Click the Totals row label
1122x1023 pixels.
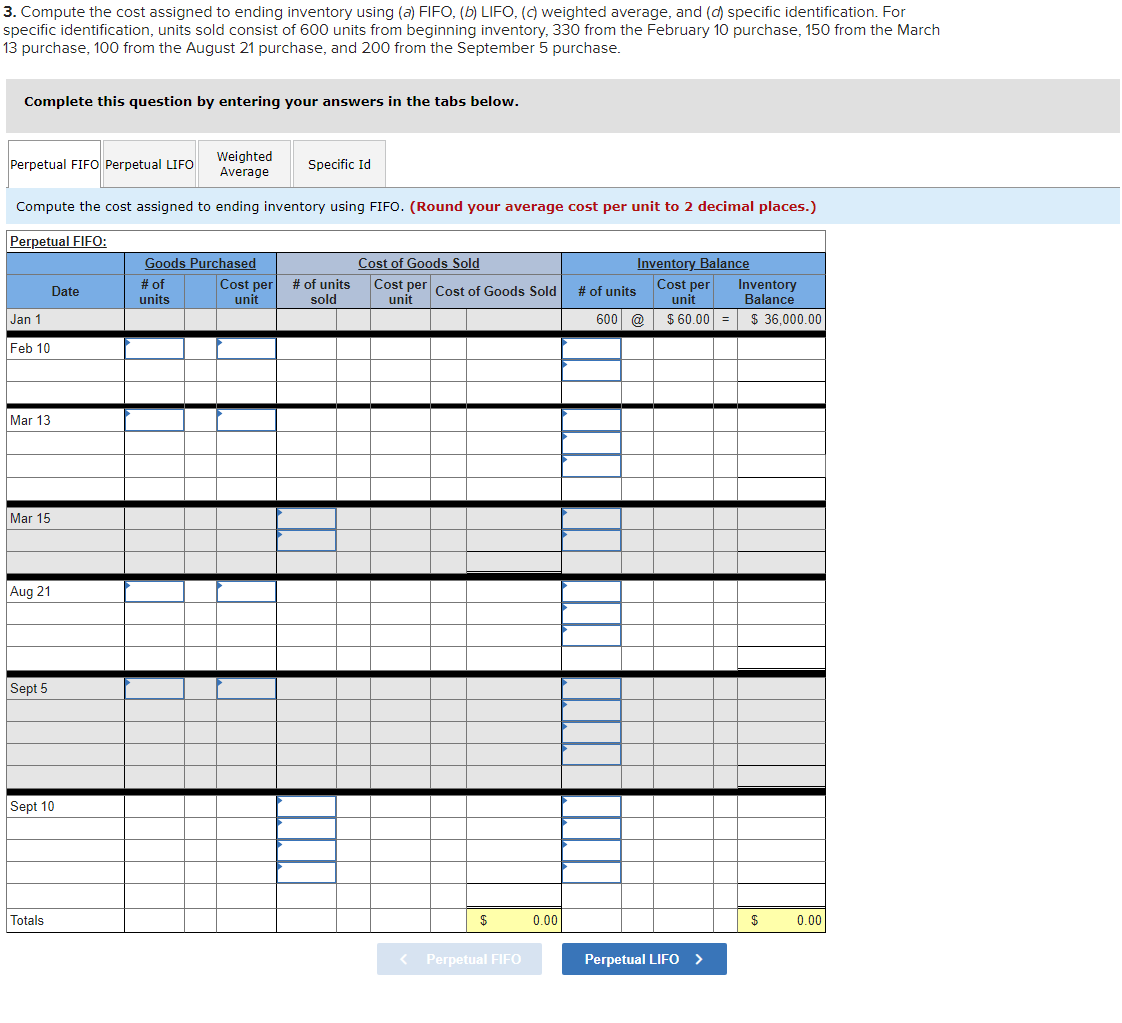click(27, 920)
